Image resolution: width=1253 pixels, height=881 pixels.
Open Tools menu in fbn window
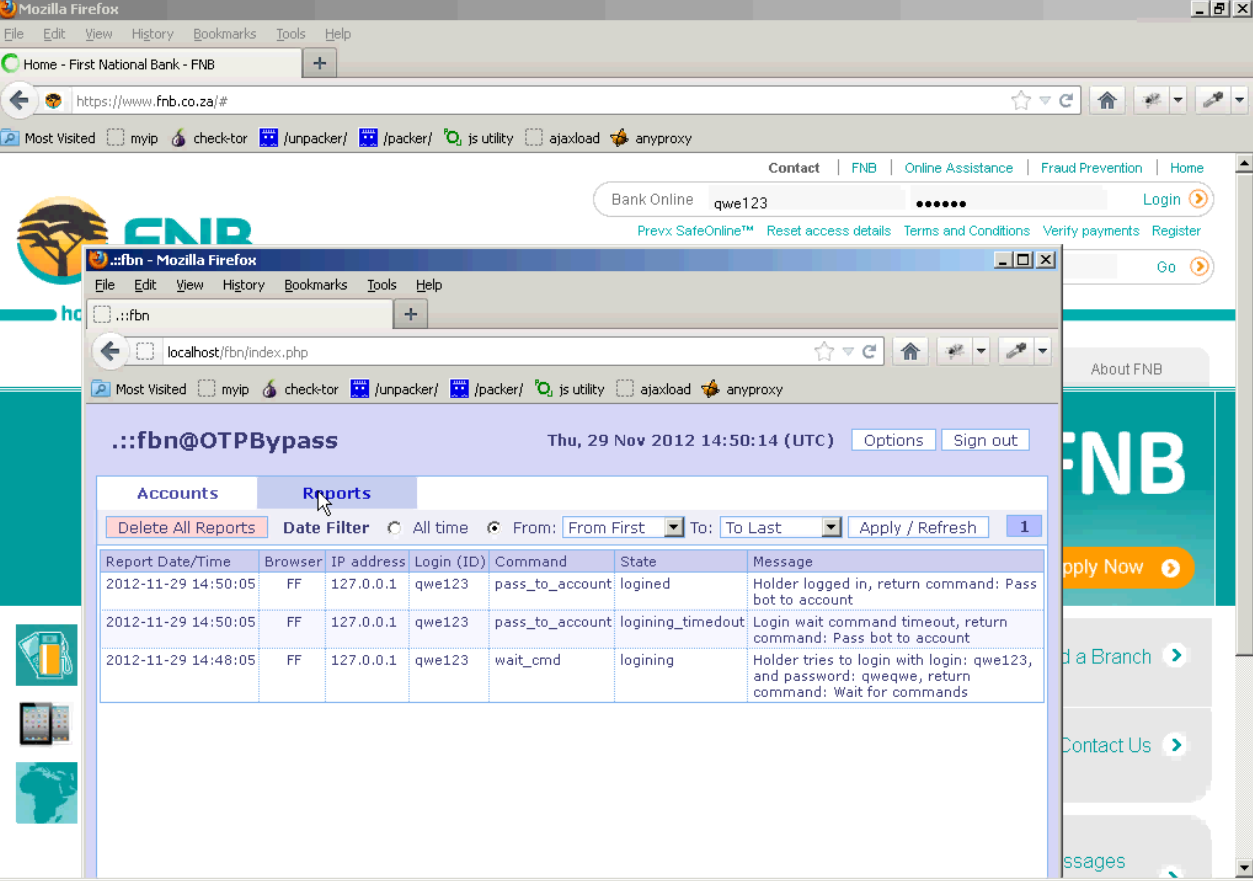[381, 285]
